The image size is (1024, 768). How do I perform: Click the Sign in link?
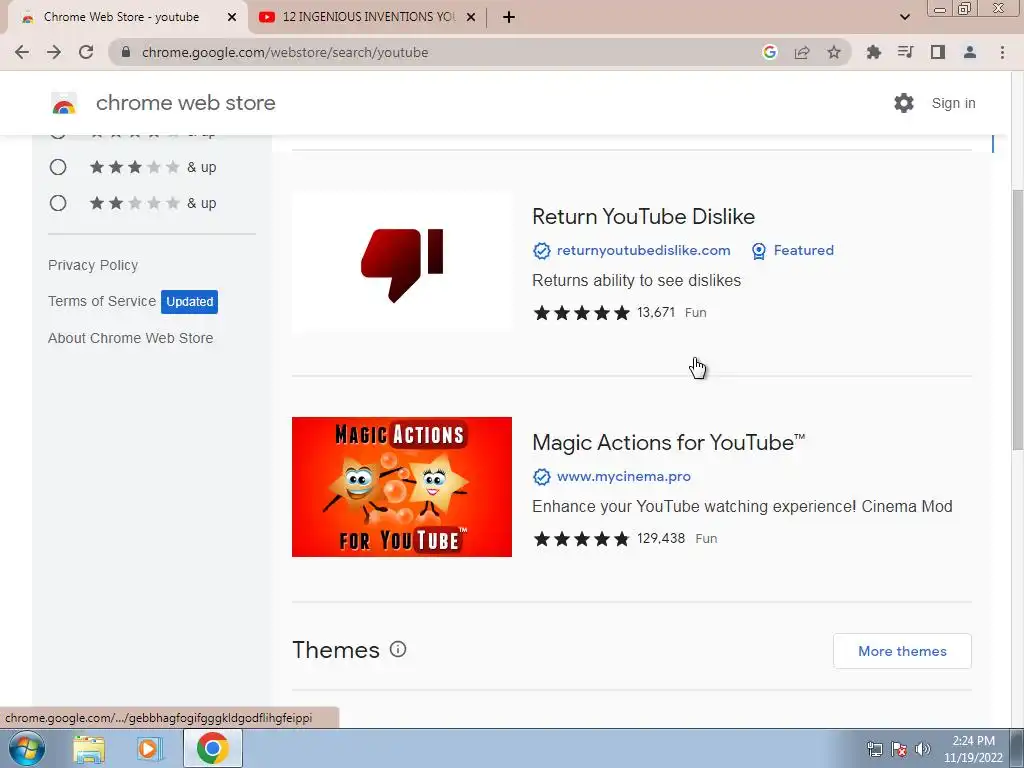pos(953,103)
